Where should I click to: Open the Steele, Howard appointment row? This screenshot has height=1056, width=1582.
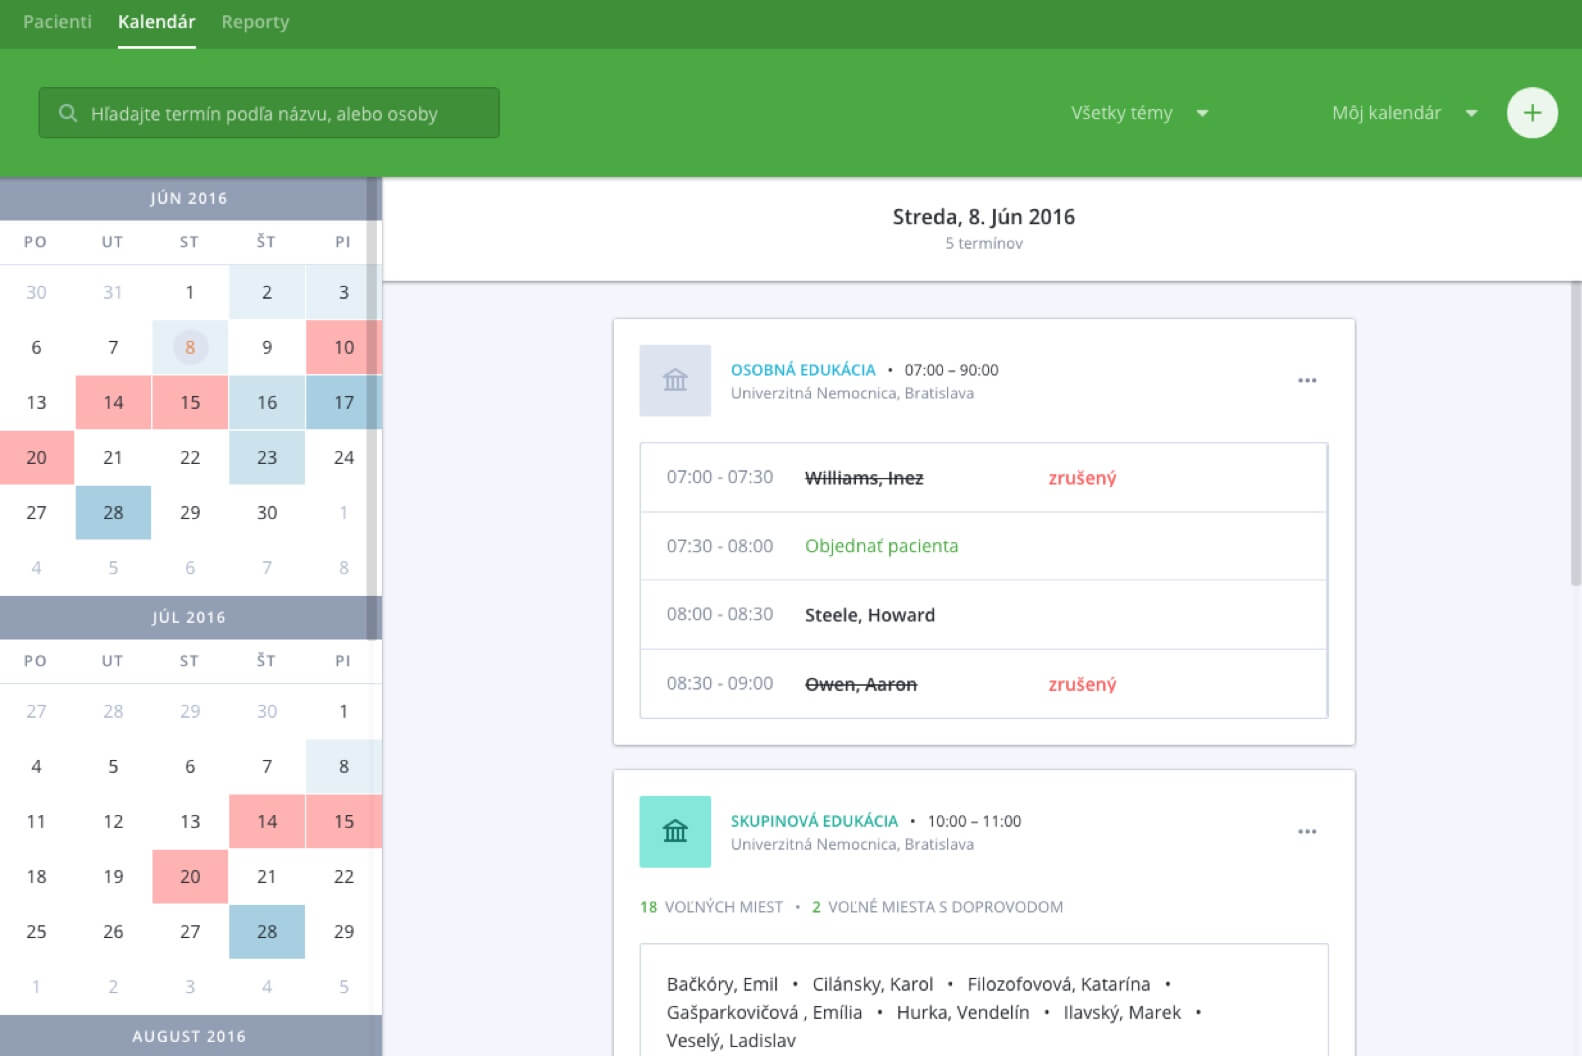(869, 615)
